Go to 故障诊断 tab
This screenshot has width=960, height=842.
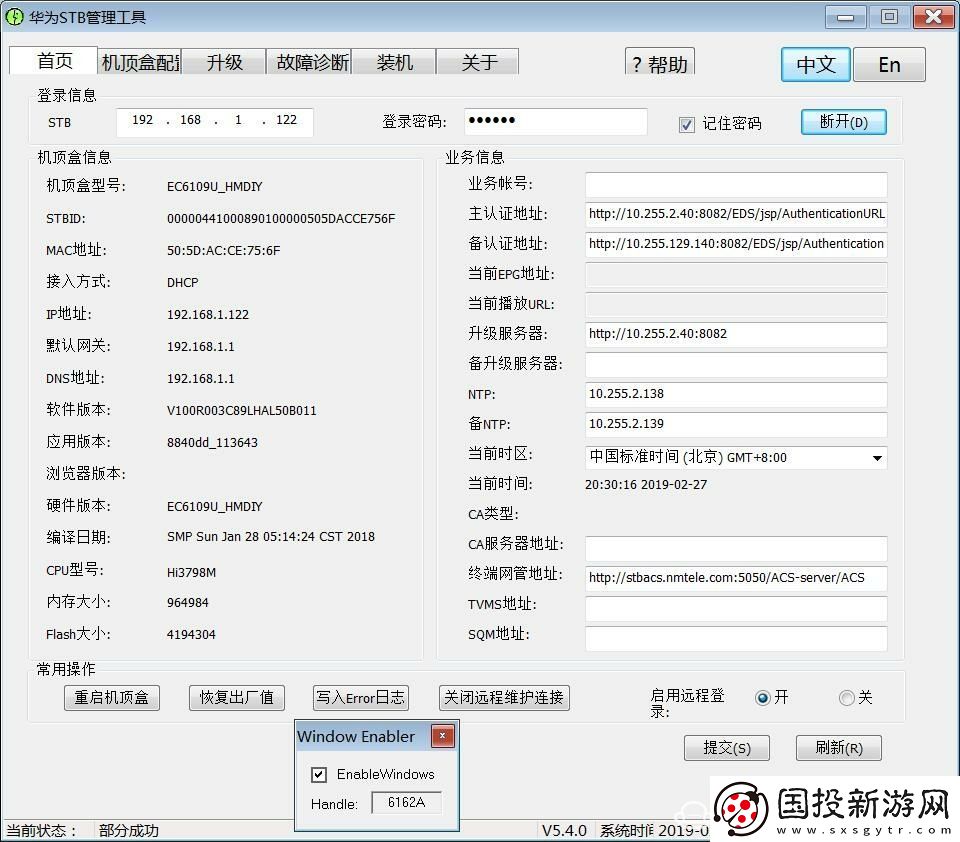tap(309, 62)
